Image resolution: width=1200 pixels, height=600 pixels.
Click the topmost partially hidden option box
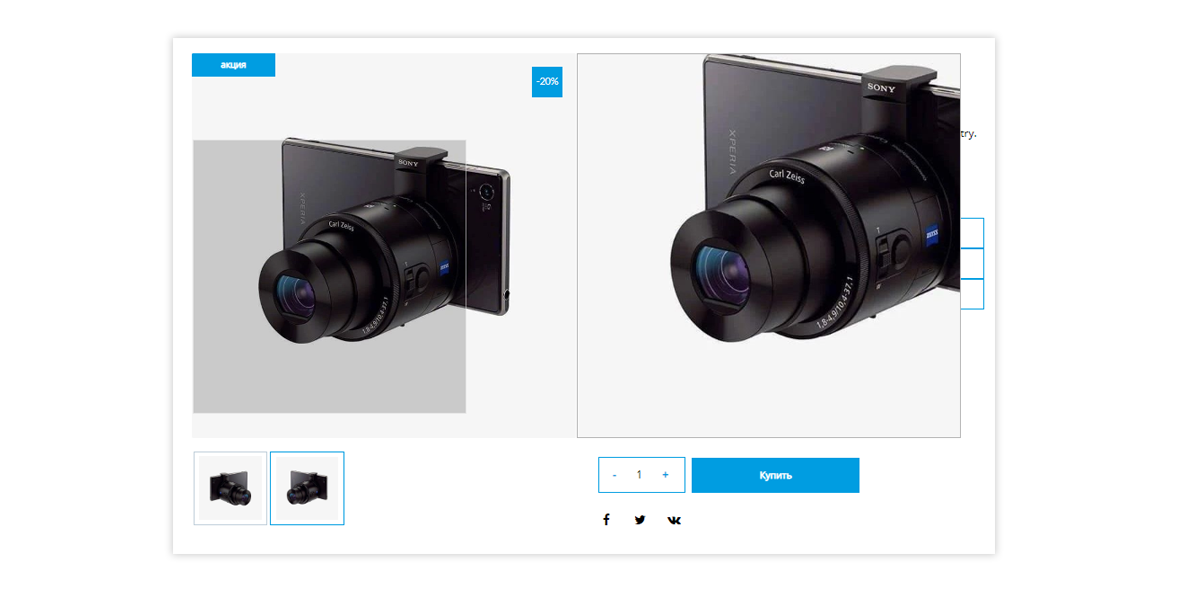(972, 233)
